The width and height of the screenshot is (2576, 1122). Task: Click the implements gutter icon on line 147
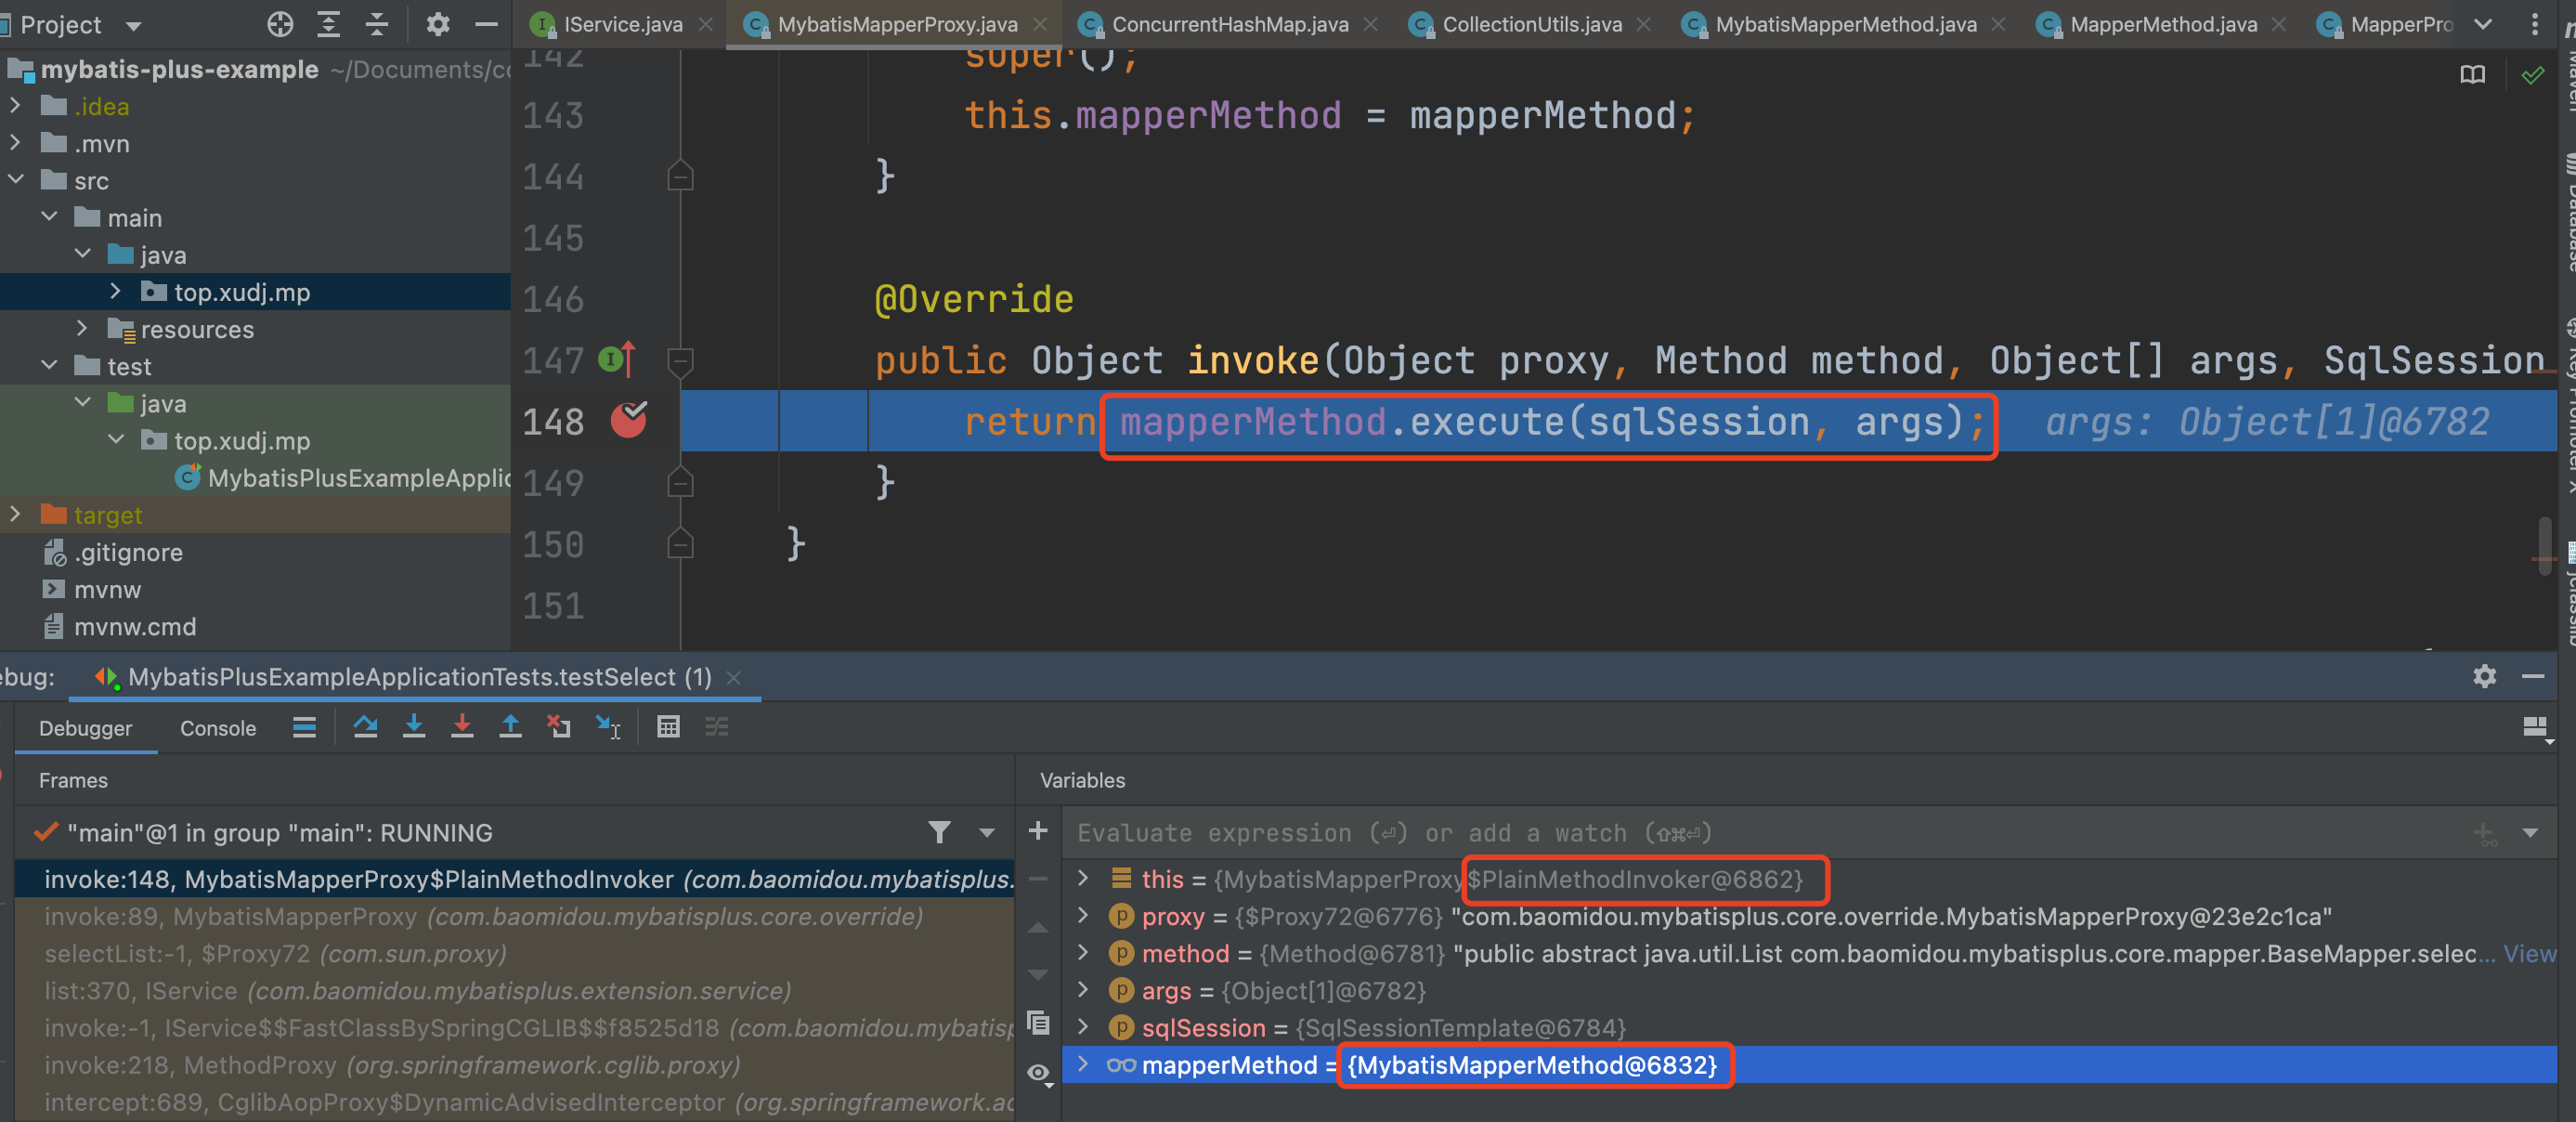coord(616,359)
